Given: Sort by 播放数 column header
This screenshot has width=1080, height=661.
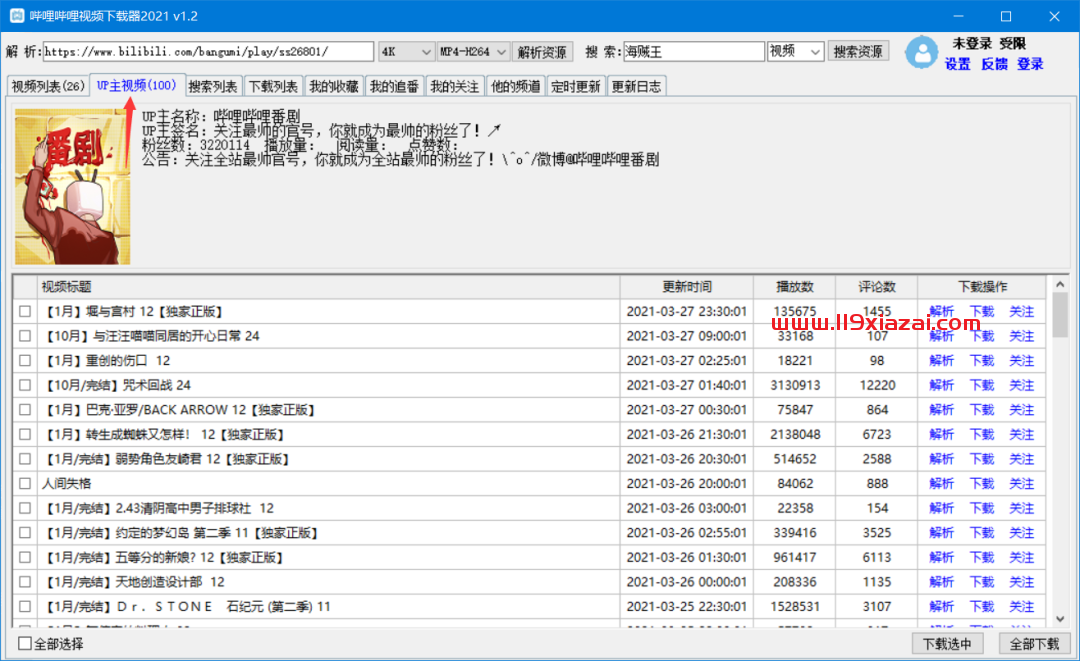Looking at the screenshot, I should (795, 287).
